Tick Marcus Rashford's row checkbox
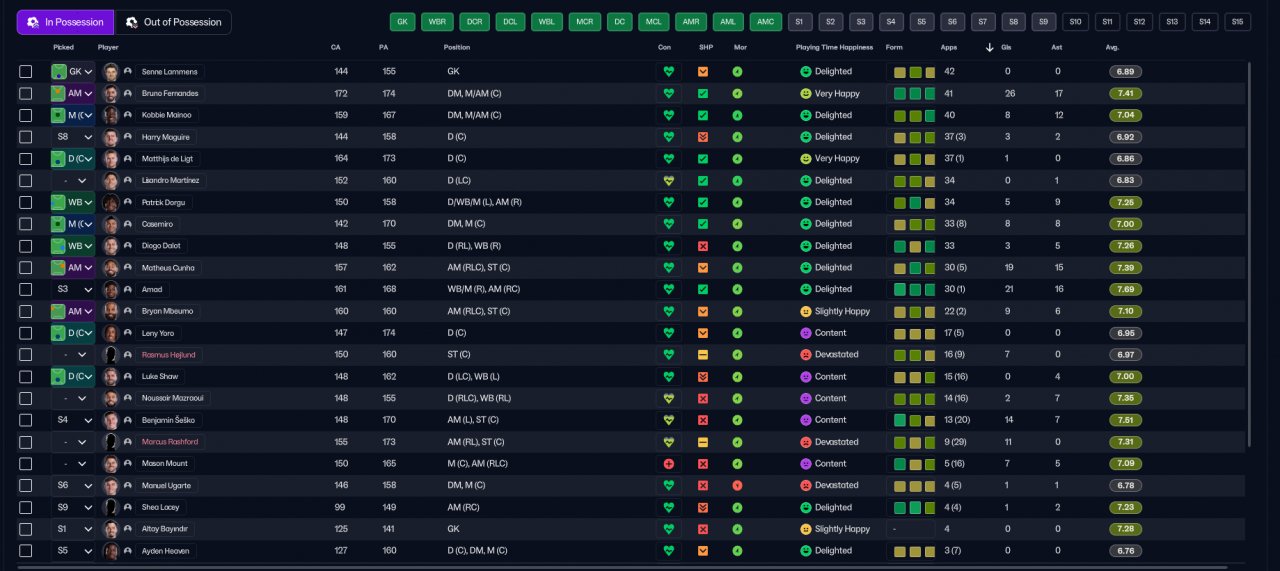1280x571 pixels. 25,442
